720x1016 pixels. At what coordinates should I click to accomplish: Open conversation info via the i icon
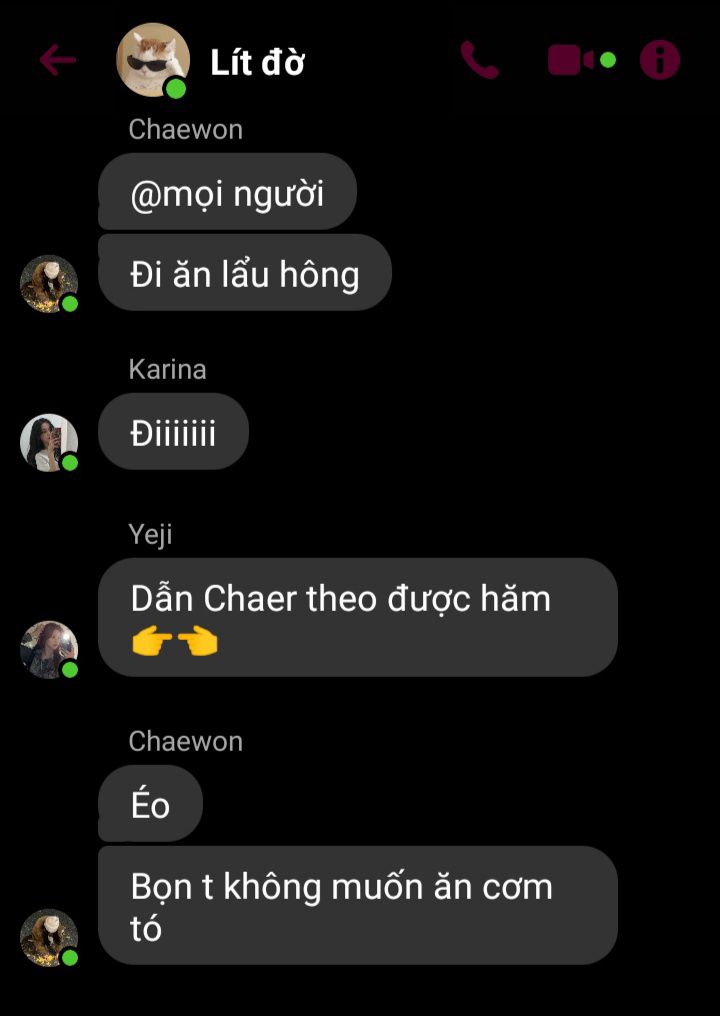point(660,60)
